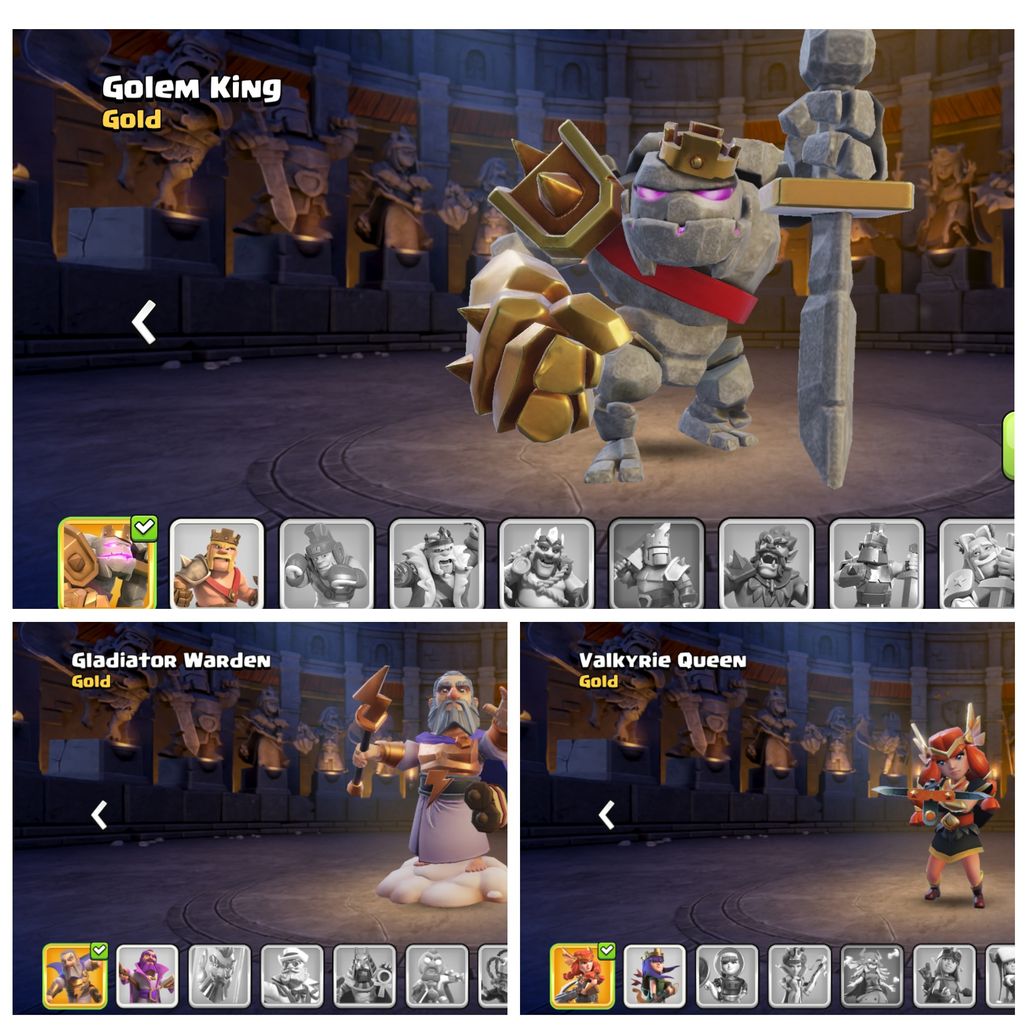1028x1028 pixels.
Task: Choose the purple default Warden skin
Action: point(147,976)
